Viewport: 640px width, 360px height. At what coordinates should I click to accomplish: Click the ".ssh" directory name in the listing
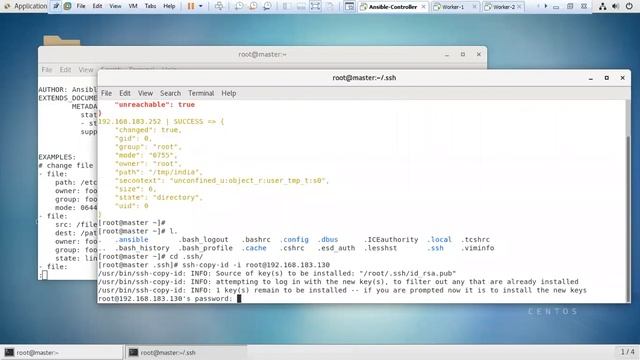[436, 248]
